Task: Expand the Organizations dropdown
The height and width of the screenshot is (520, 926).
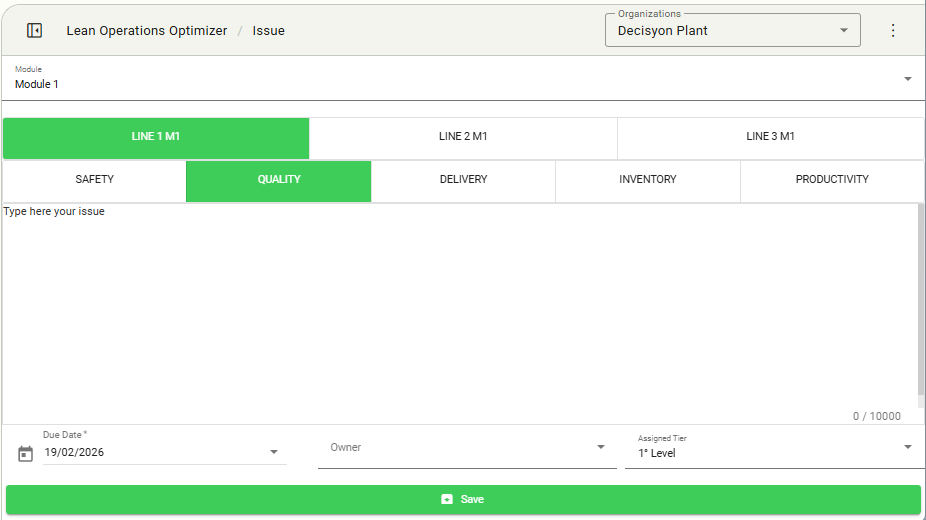Action: click(x=844, y=31)
